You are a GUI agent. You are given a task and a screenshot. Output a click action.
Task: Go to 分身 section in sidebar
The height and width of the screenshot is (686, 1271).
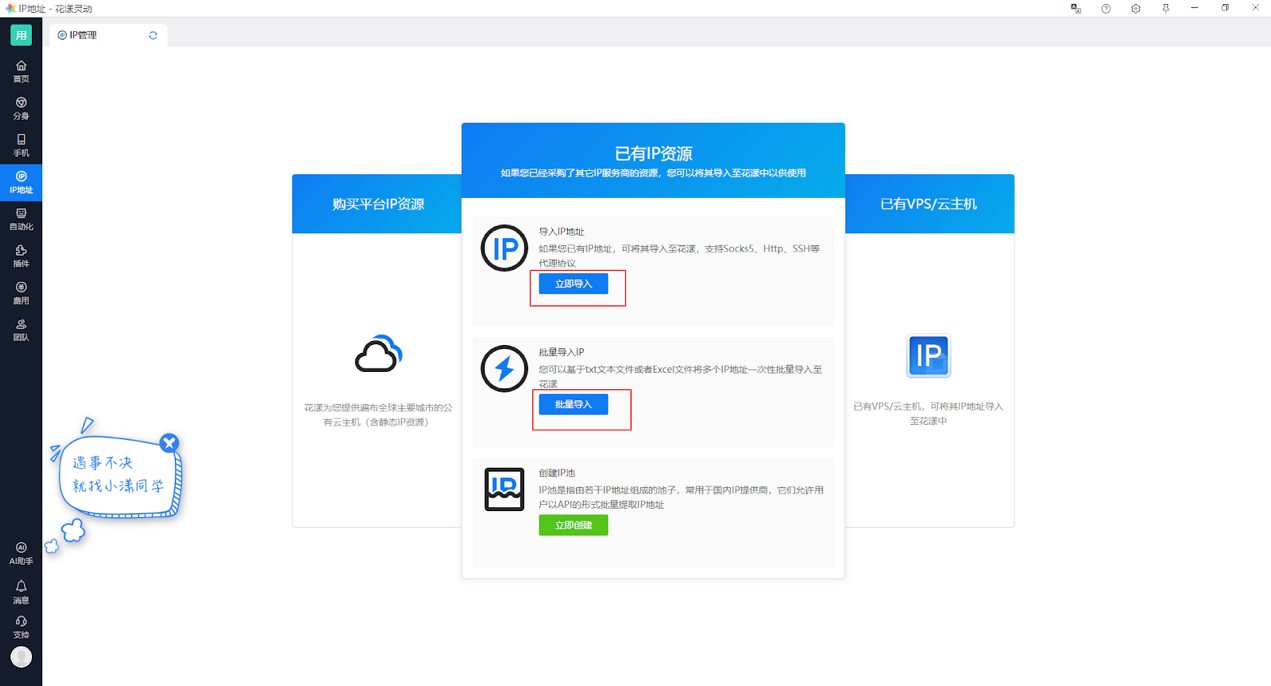tap(21, 108)
